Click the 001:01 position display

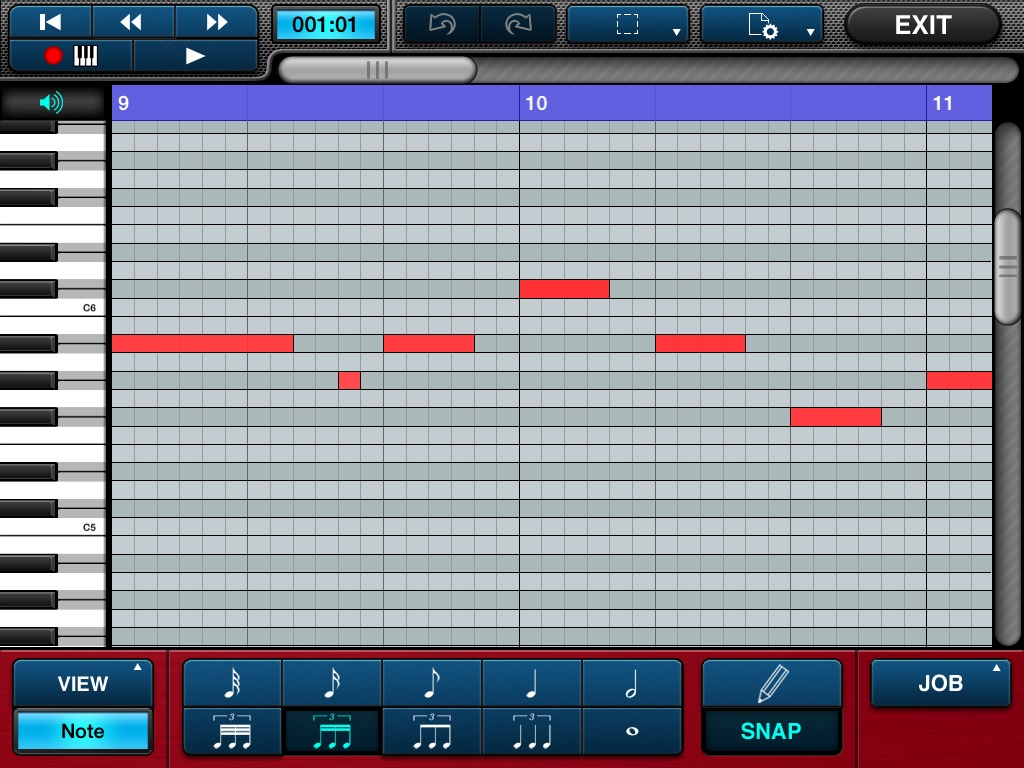tap(325, 25)
